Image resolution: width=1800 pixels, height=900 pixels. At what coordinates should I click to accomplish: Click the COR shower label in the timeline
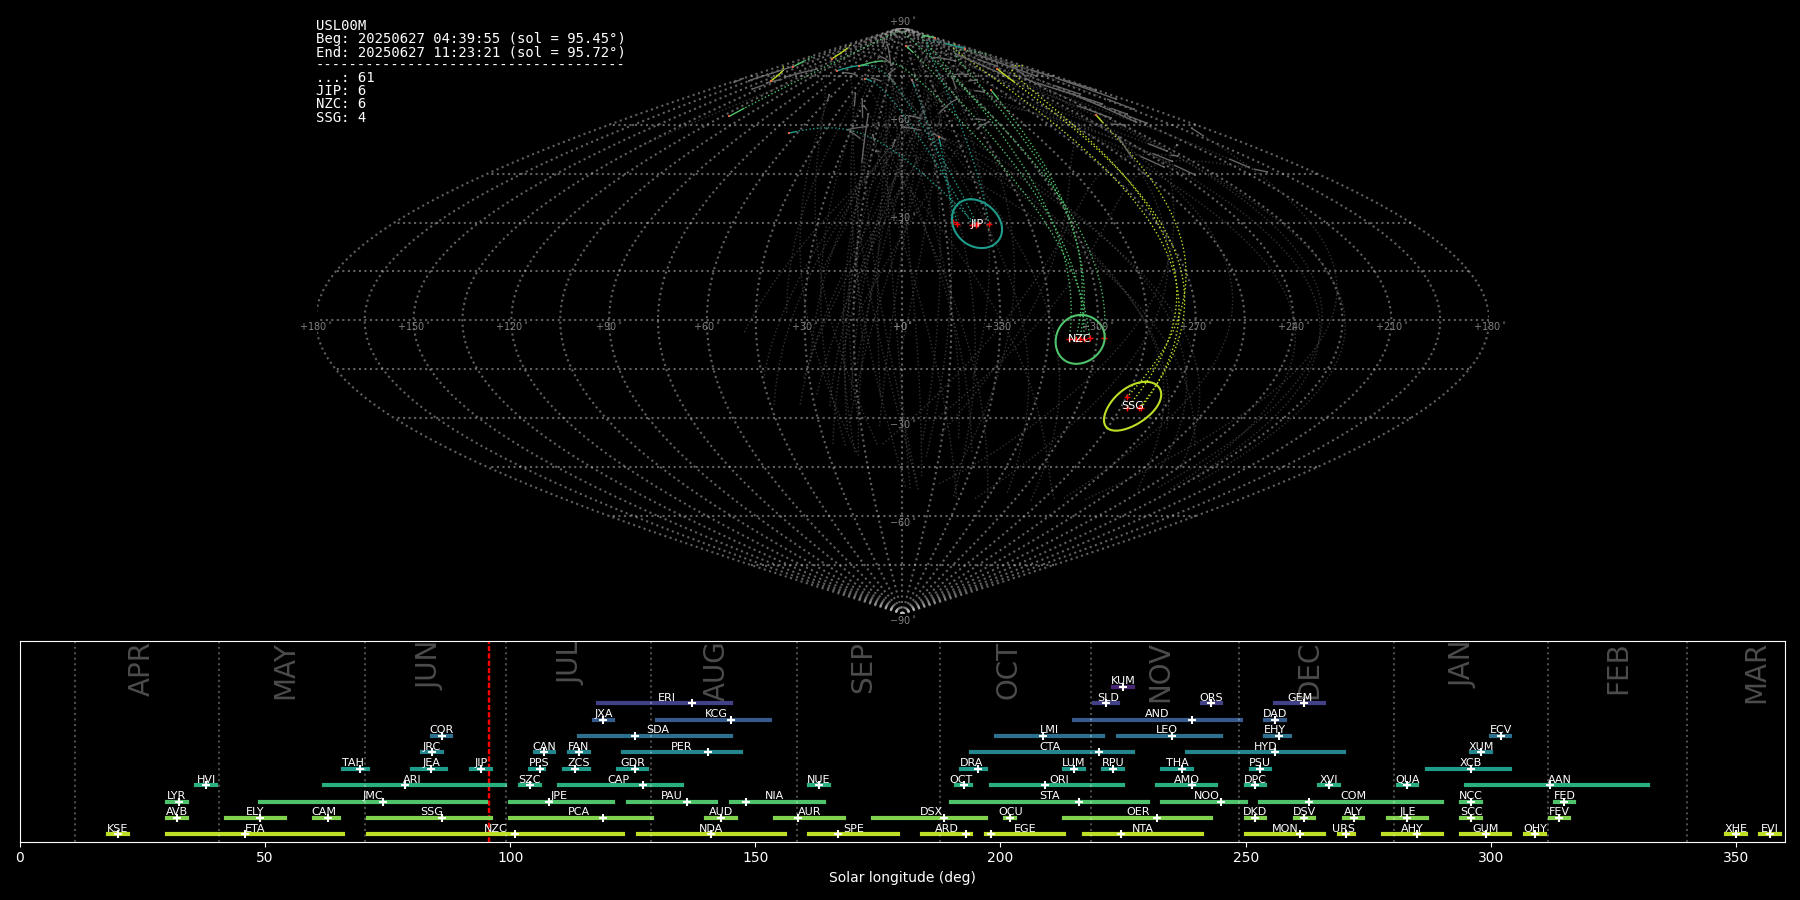[x=441, y=730]
